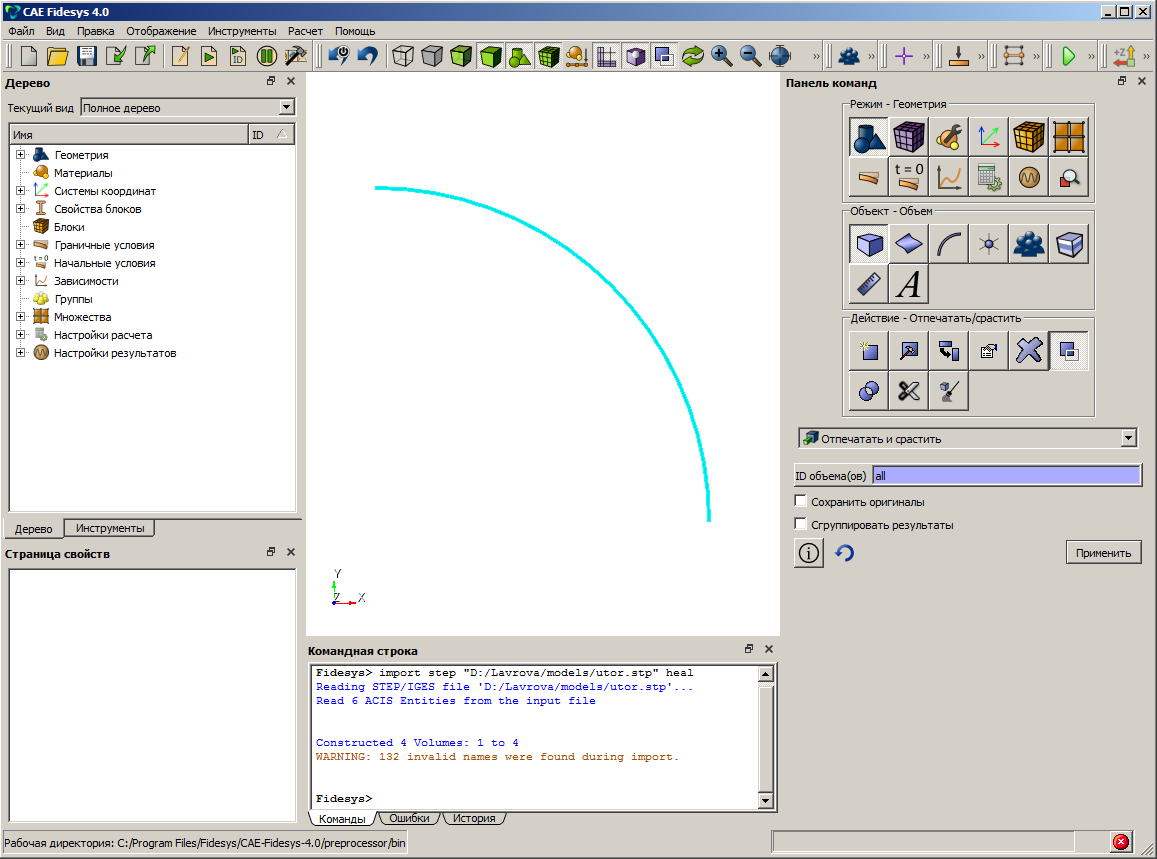Reset the command form with the blue arrow
This screenshot has width=1157, height=859.
pyautogui.click(x=845, y=553)
